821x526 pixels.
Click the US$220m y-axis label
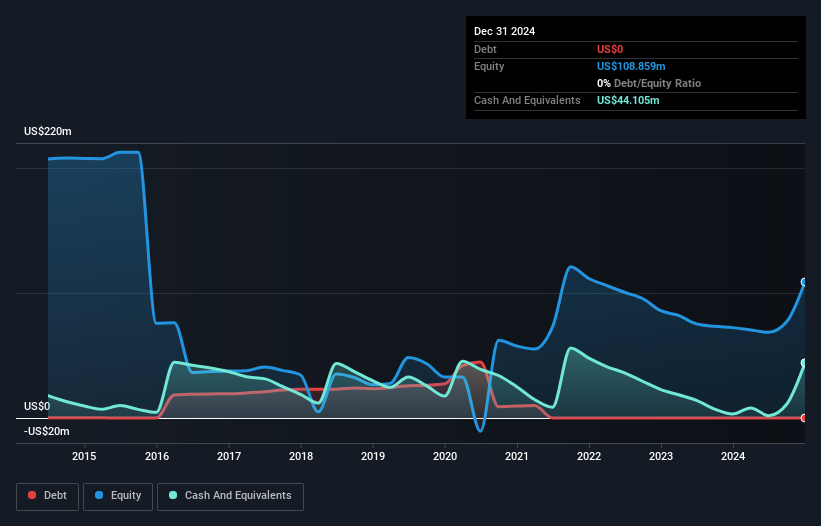pos(48,131)
